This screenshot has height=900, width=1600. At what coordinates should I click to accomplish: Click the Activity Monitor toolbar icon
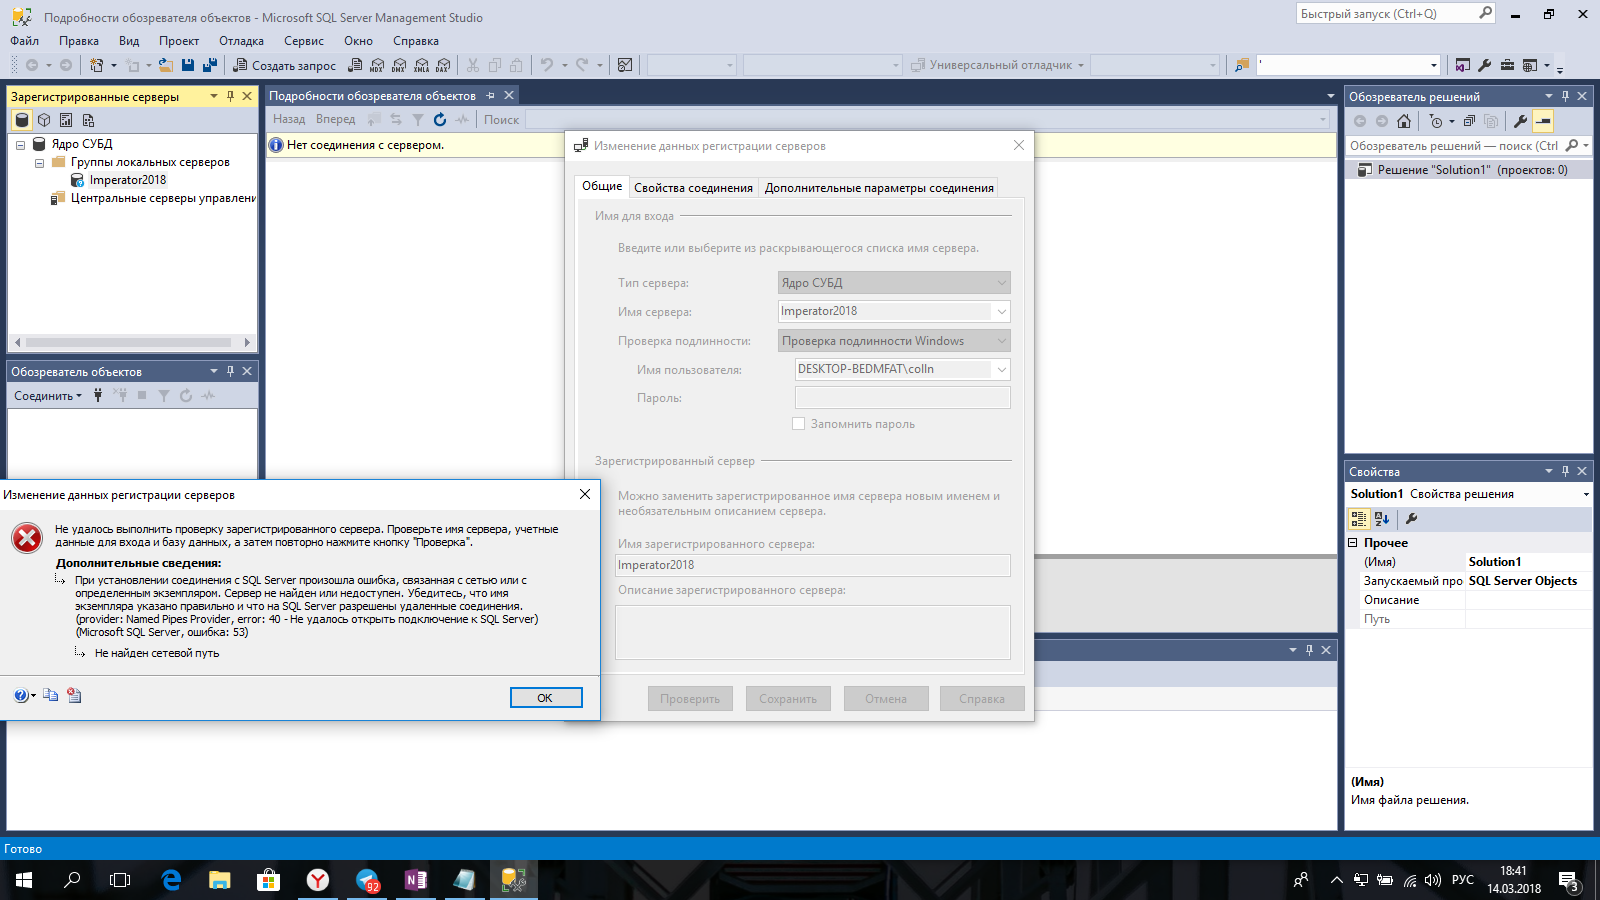click(x=625, y=65)
